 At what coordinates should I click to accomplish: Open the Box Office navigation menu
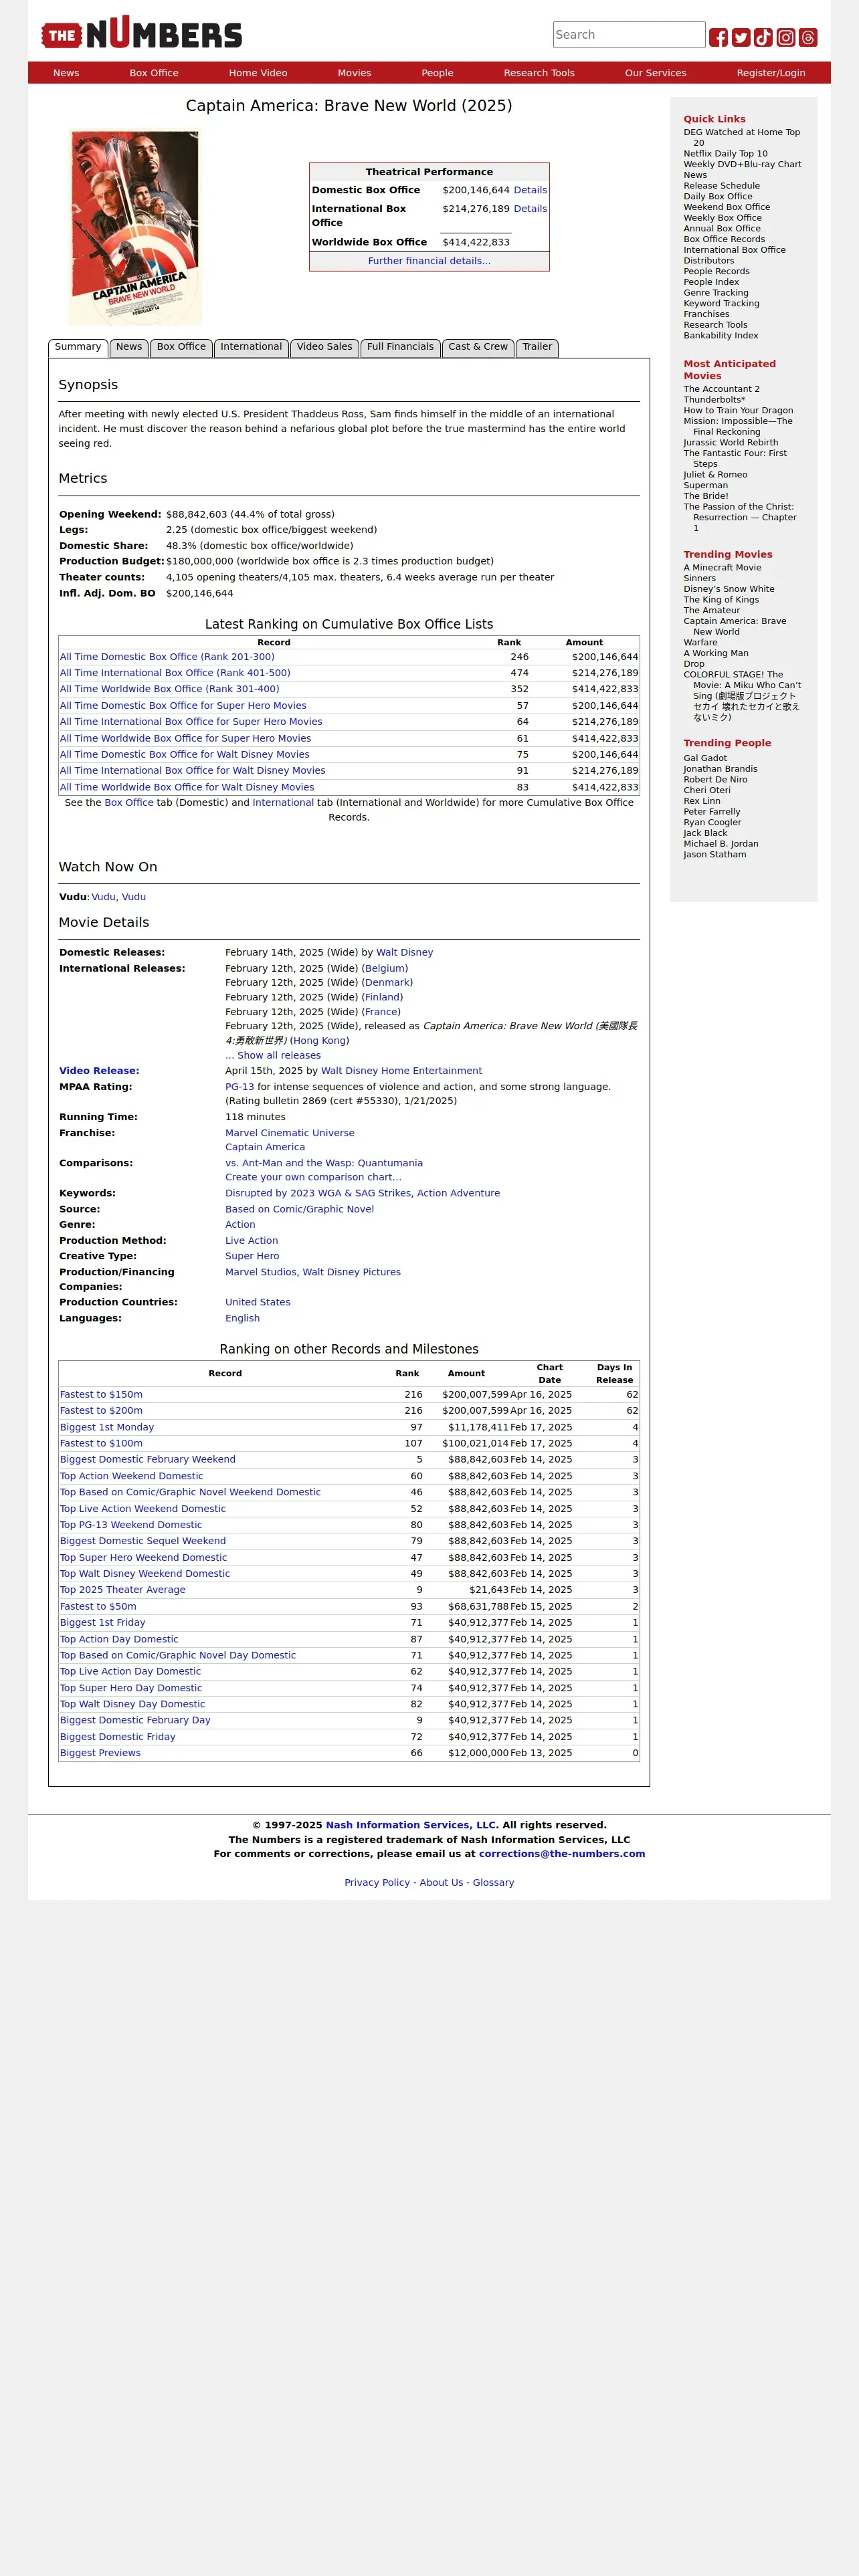(x=154, y=73)
